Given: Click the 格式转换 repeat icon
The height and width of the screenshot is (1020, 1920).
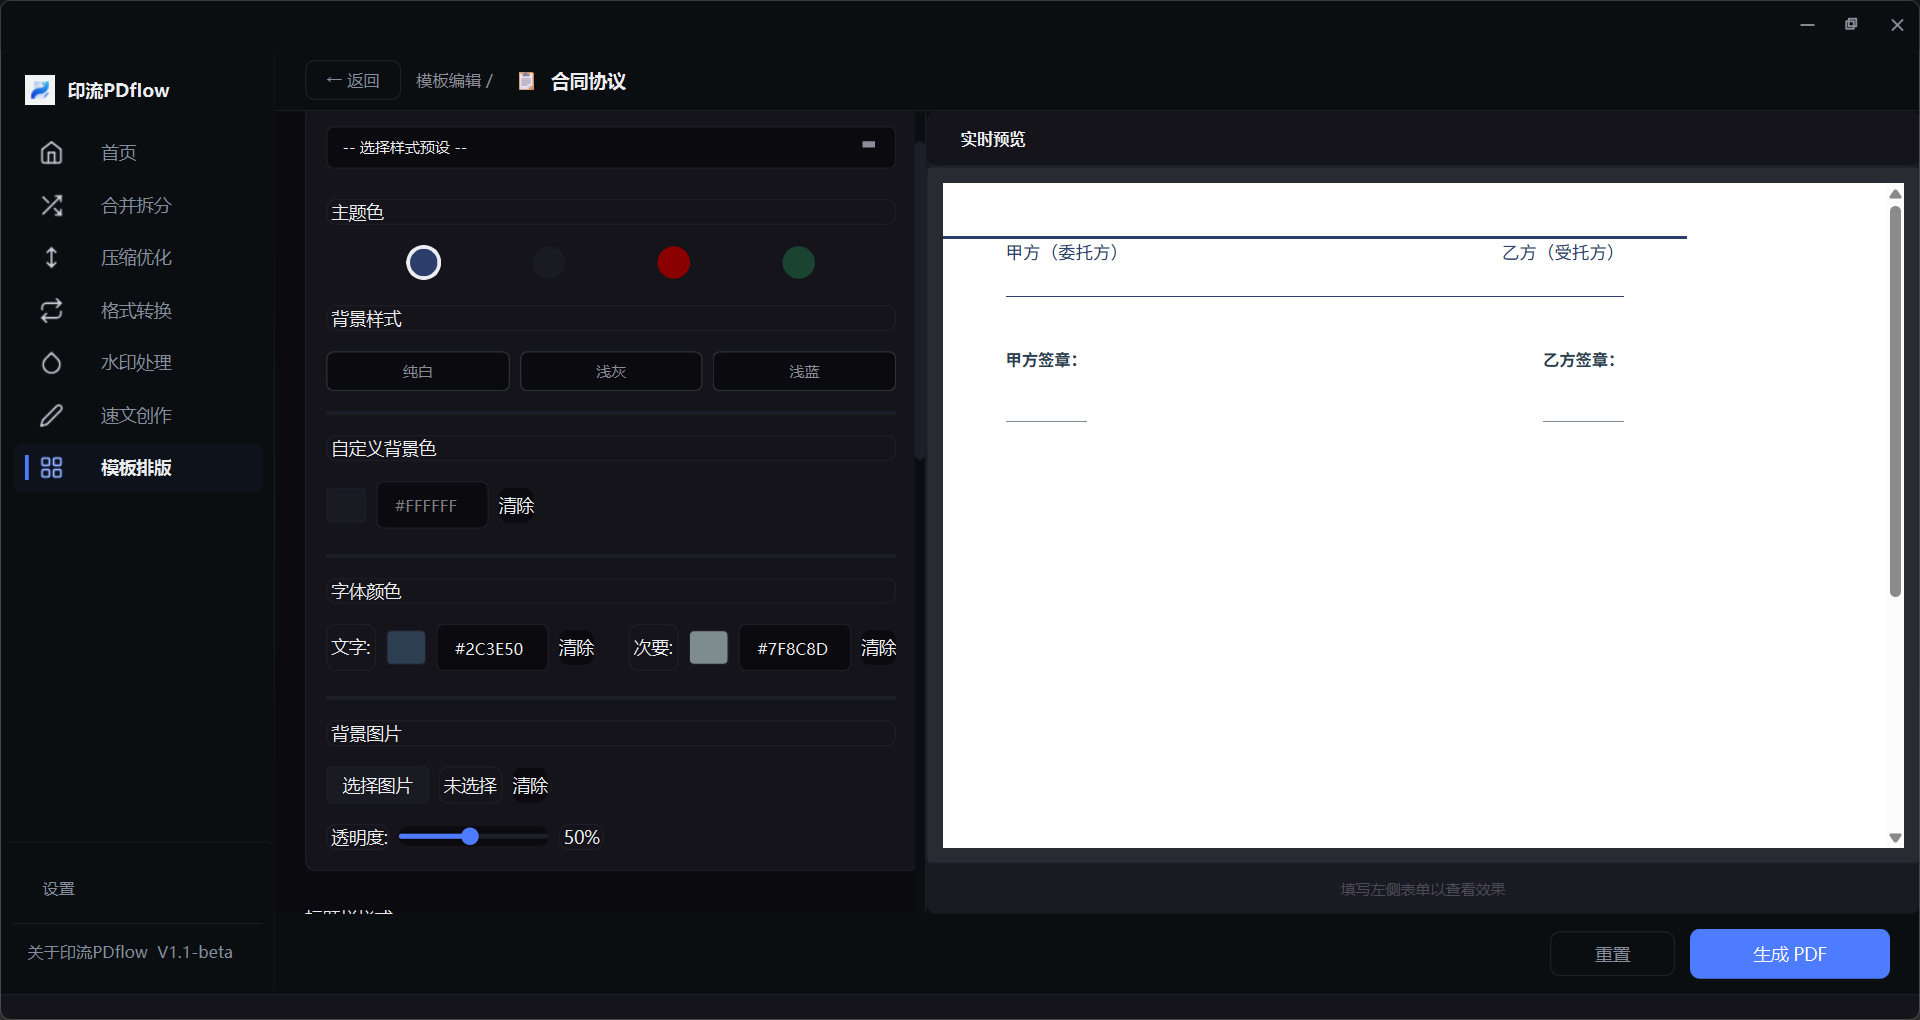Looking at the screenshot, I should (x=51, y=310).
